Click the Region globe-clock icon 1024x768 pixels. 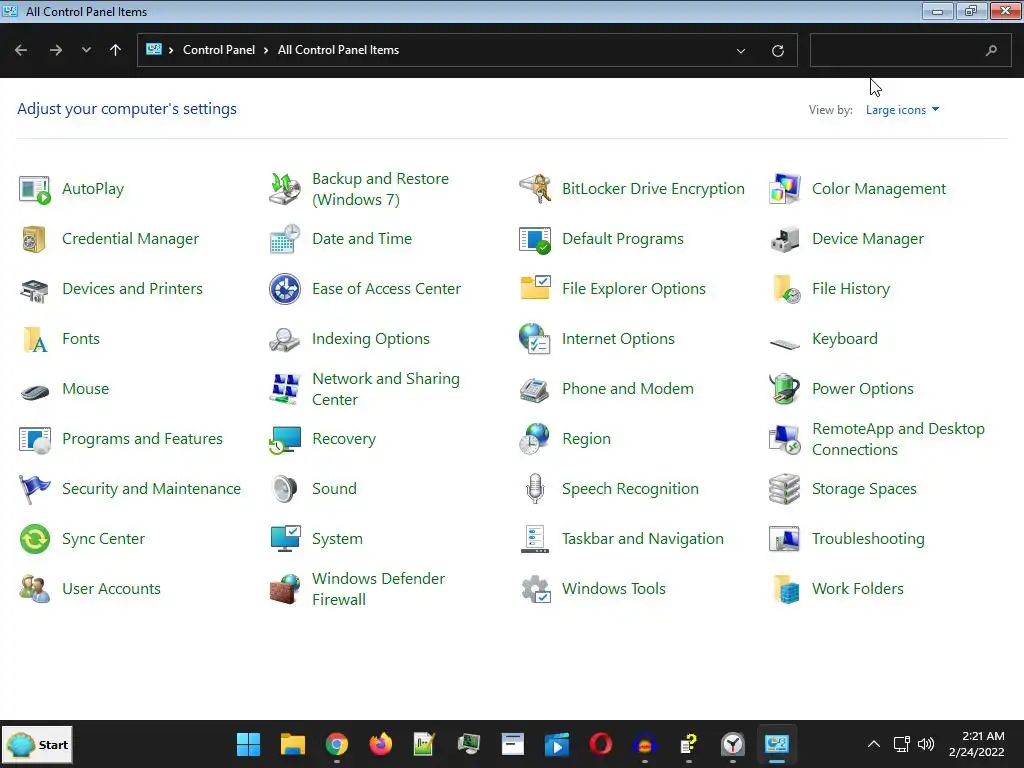click(535, 438)
